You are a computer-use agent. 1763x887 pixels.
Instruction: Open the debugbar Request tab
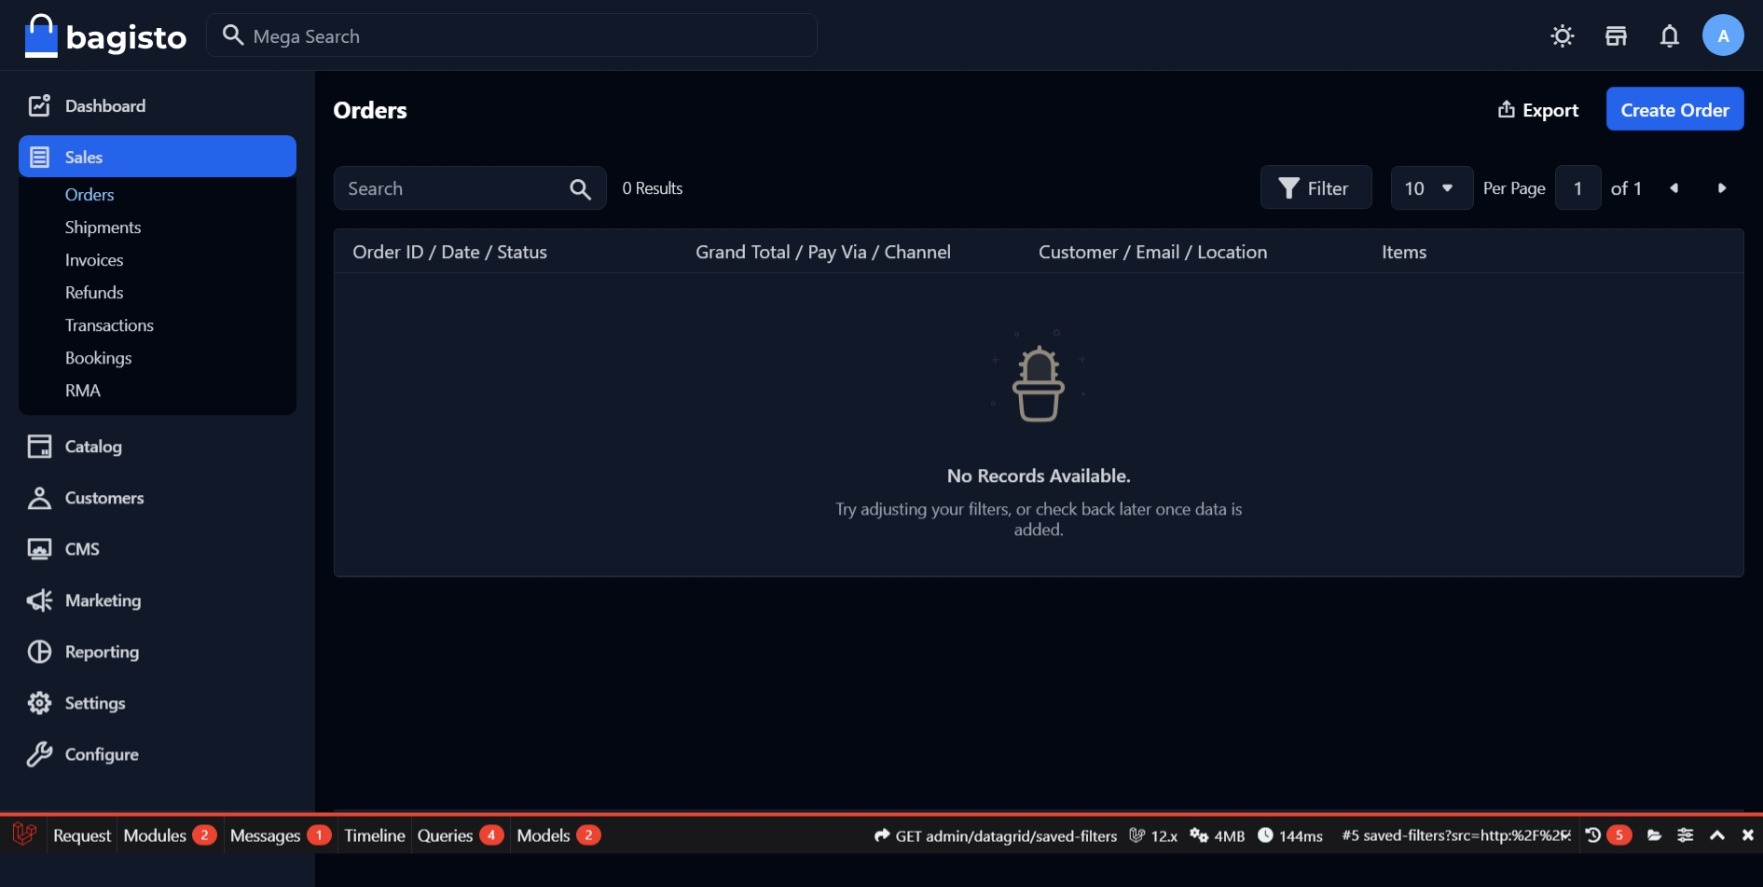(x=82, y=835)
